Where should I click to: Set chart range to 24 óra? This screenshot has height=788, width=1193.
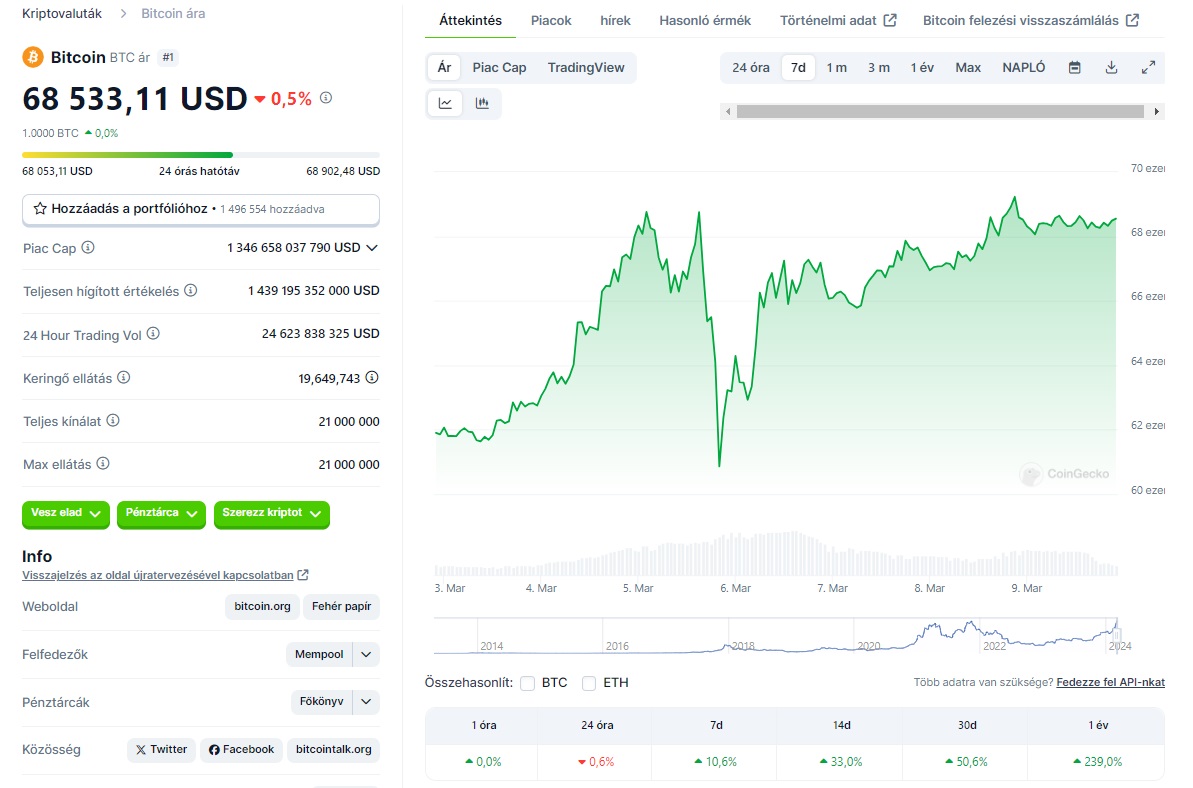point(751,68)
